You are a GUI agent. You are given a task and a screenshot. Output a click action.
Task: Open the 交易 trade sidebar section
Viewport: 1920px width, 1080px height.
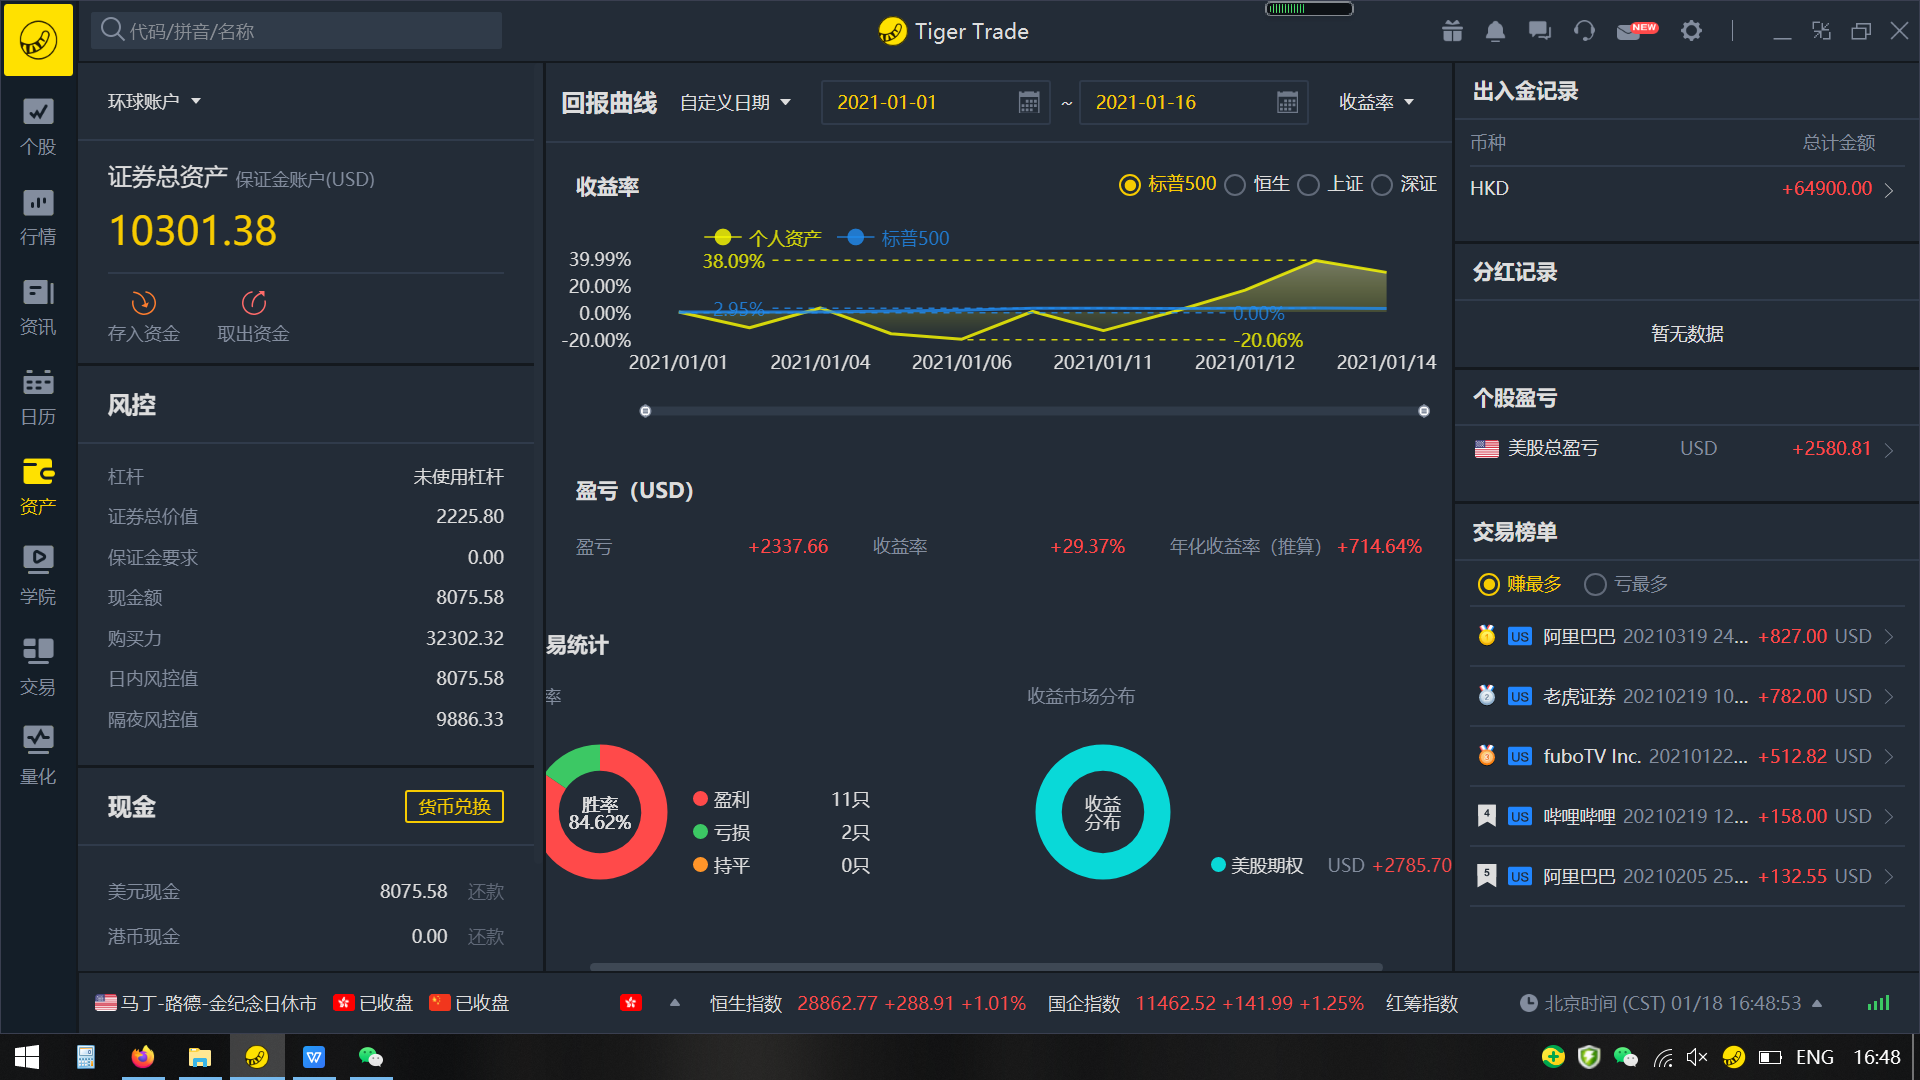[38, 667]
